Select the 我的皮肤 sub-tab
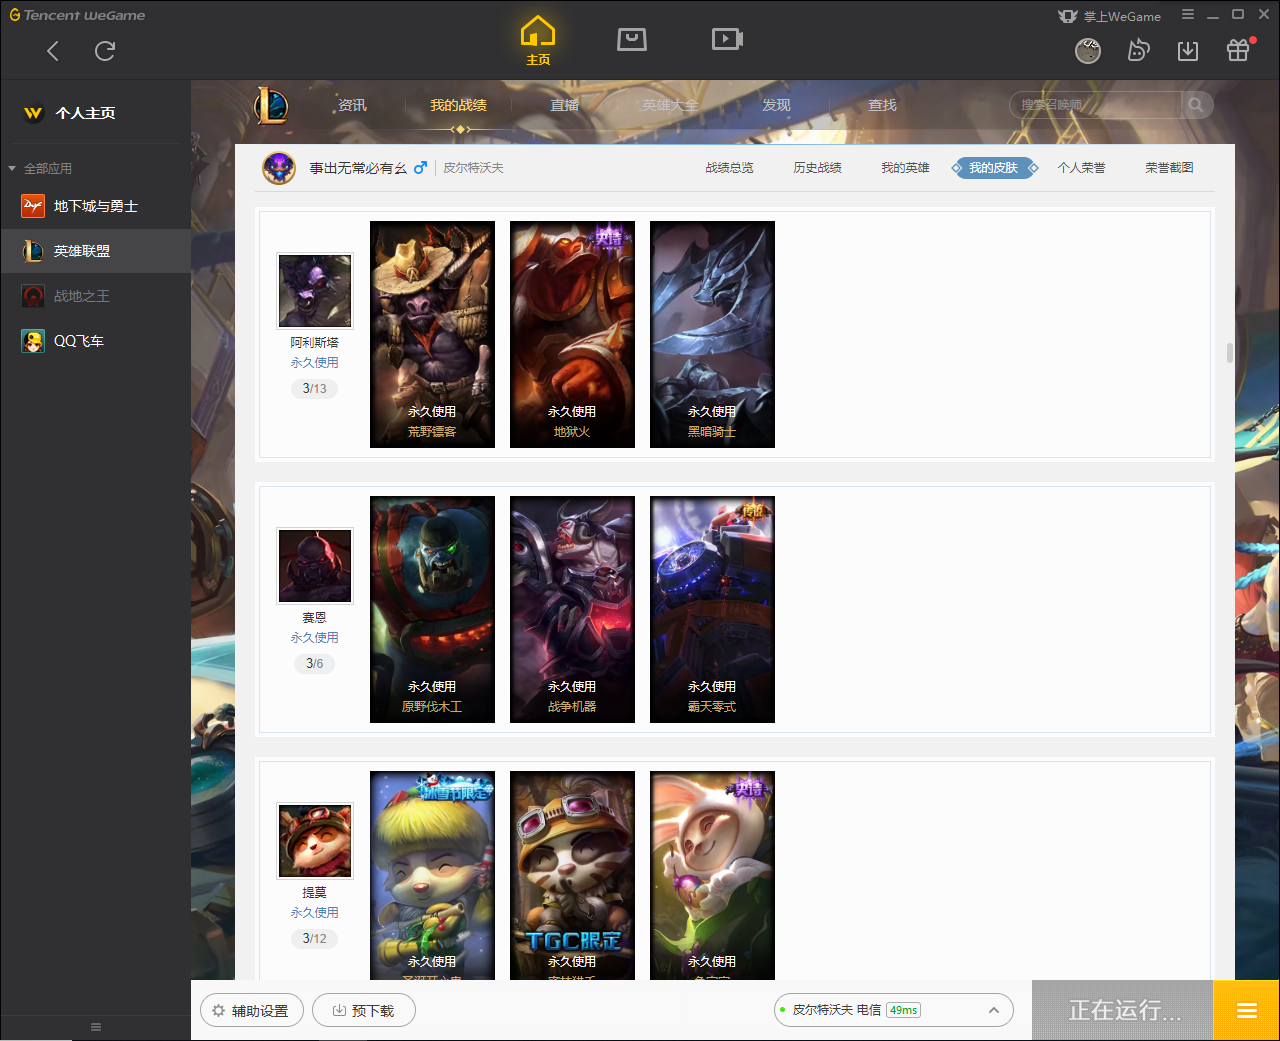 click(x=993, y=168)
